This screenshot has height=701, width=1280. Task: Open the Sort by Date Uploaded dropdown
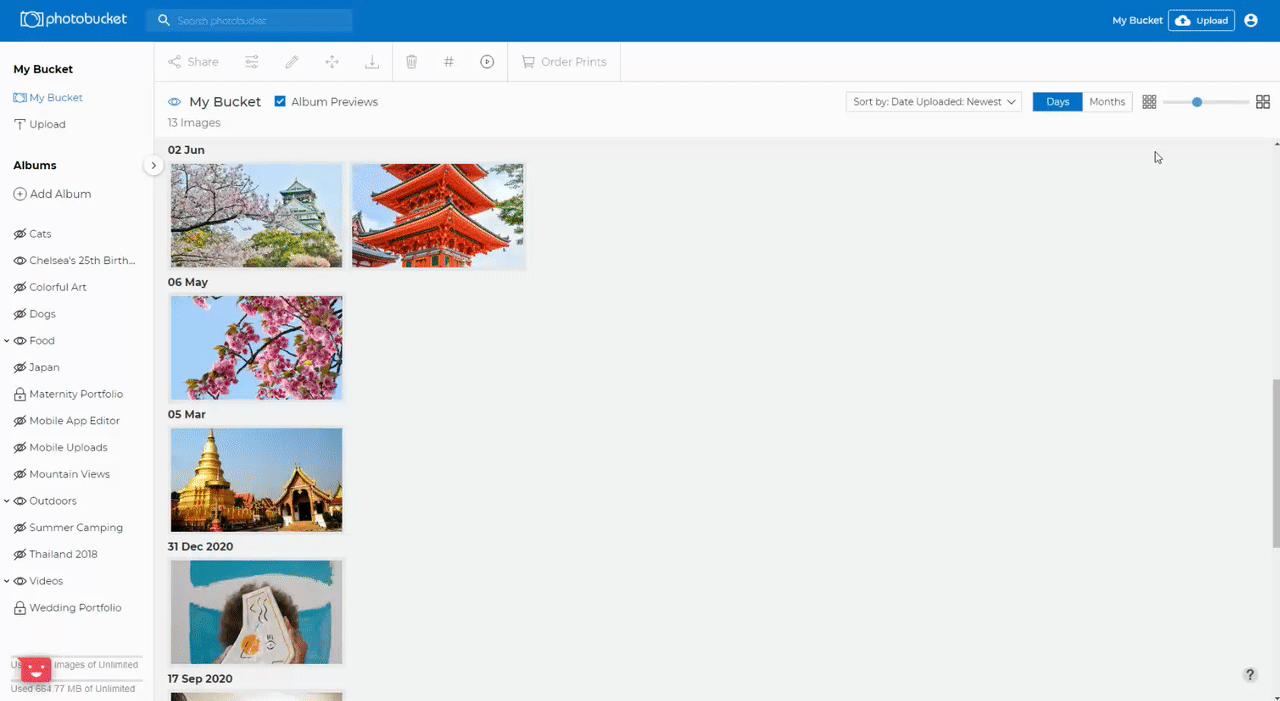point(934,102)
